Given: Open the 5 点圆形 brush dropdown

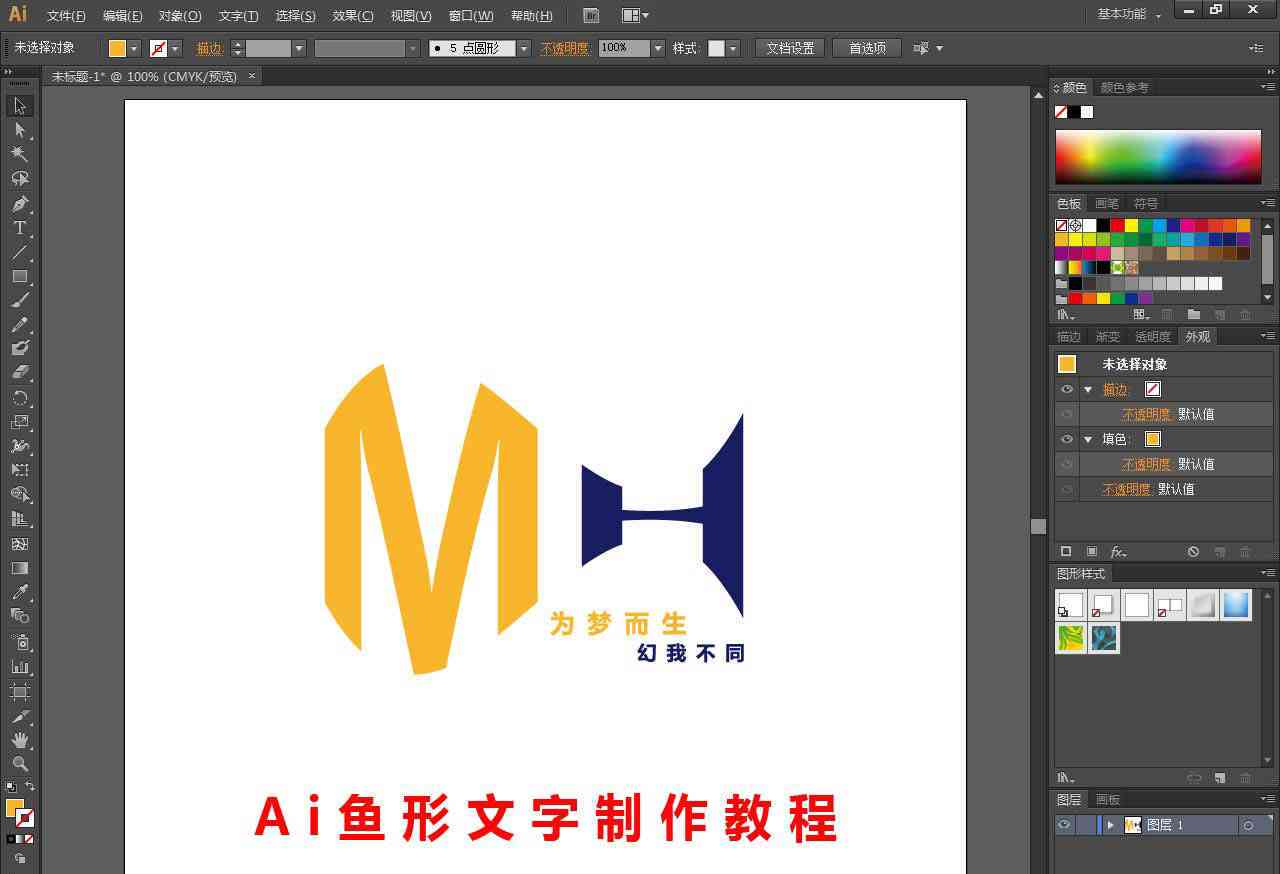Looking at the screenshot, I should pyautogui.click(x=524, y=48).
